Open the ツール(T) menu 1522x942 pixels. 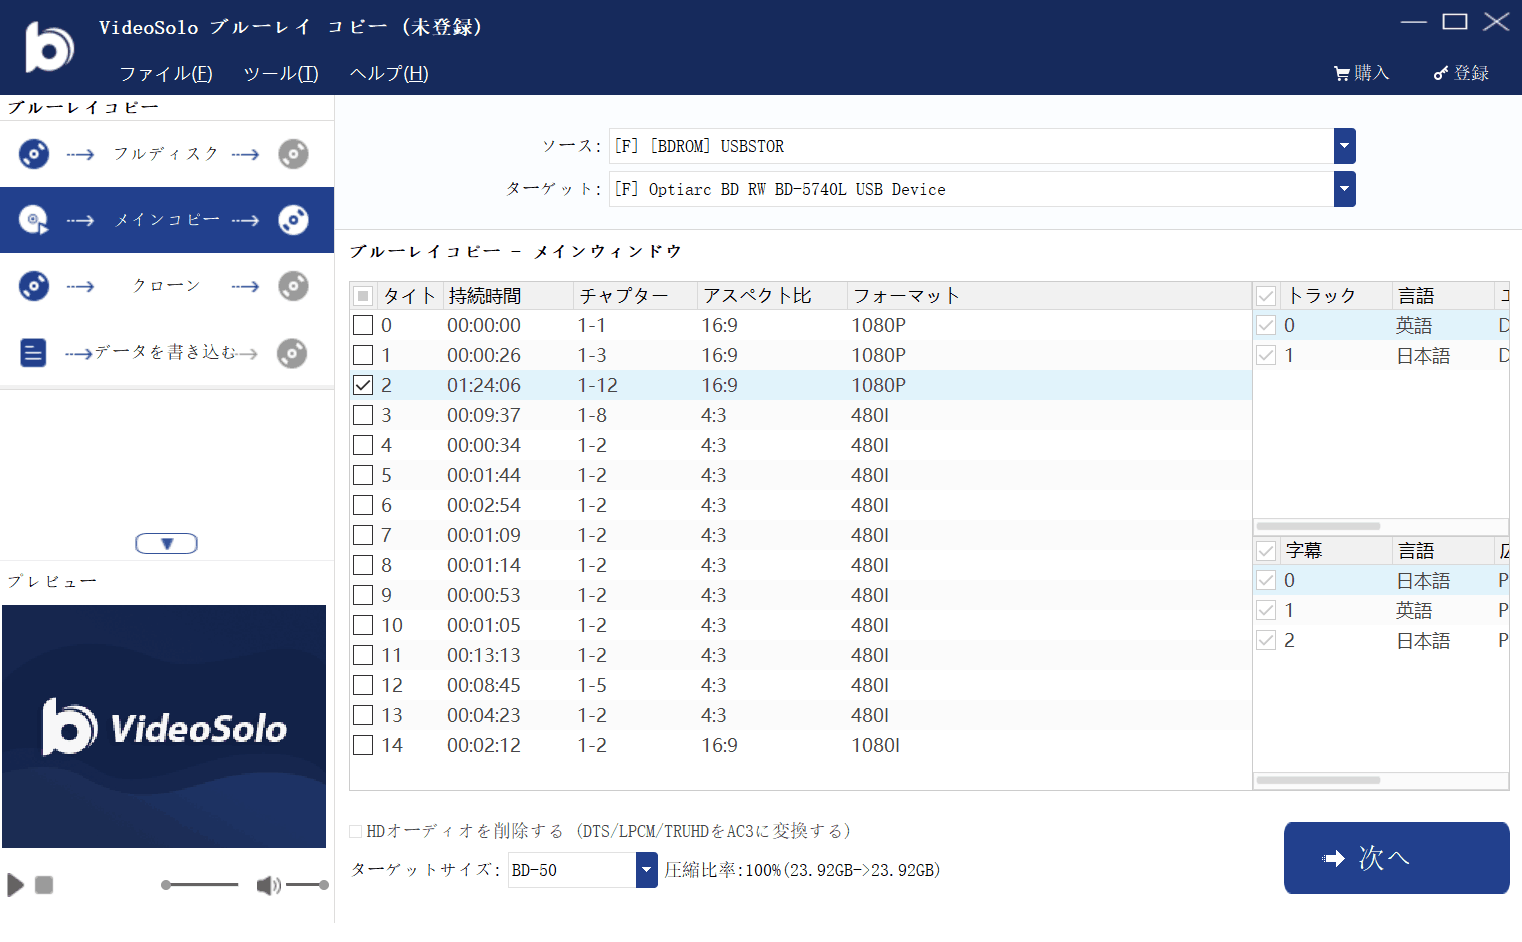(x=281, y=74)
